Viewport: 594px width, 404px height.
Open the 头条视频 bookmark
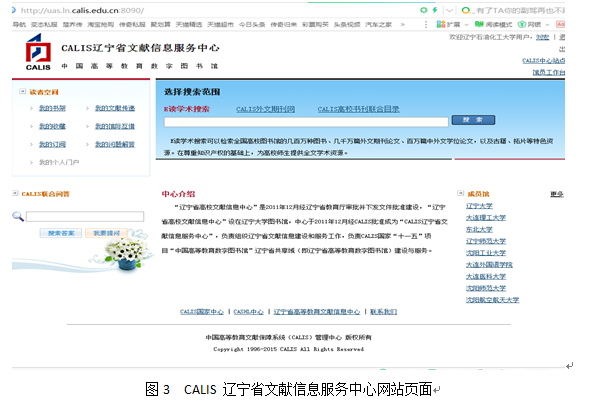347,25
